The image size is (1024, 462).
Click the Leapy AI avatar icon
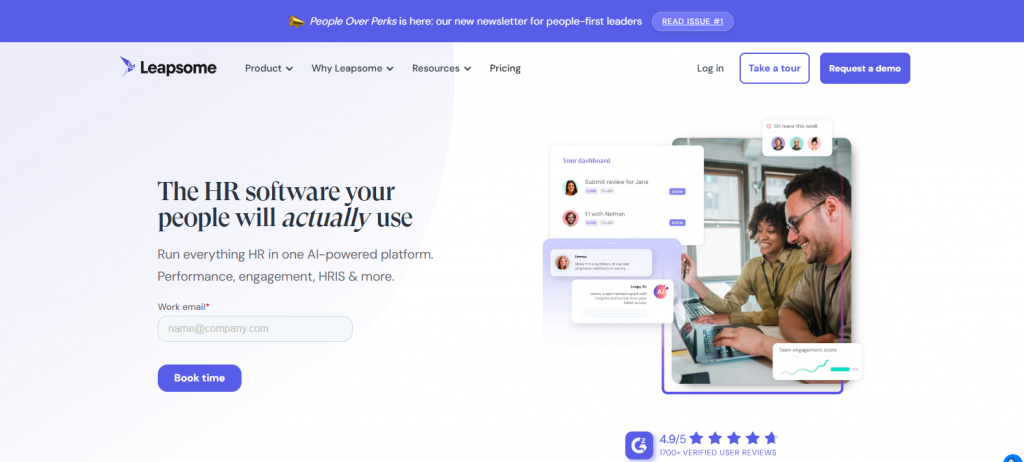tap(660, 291)
